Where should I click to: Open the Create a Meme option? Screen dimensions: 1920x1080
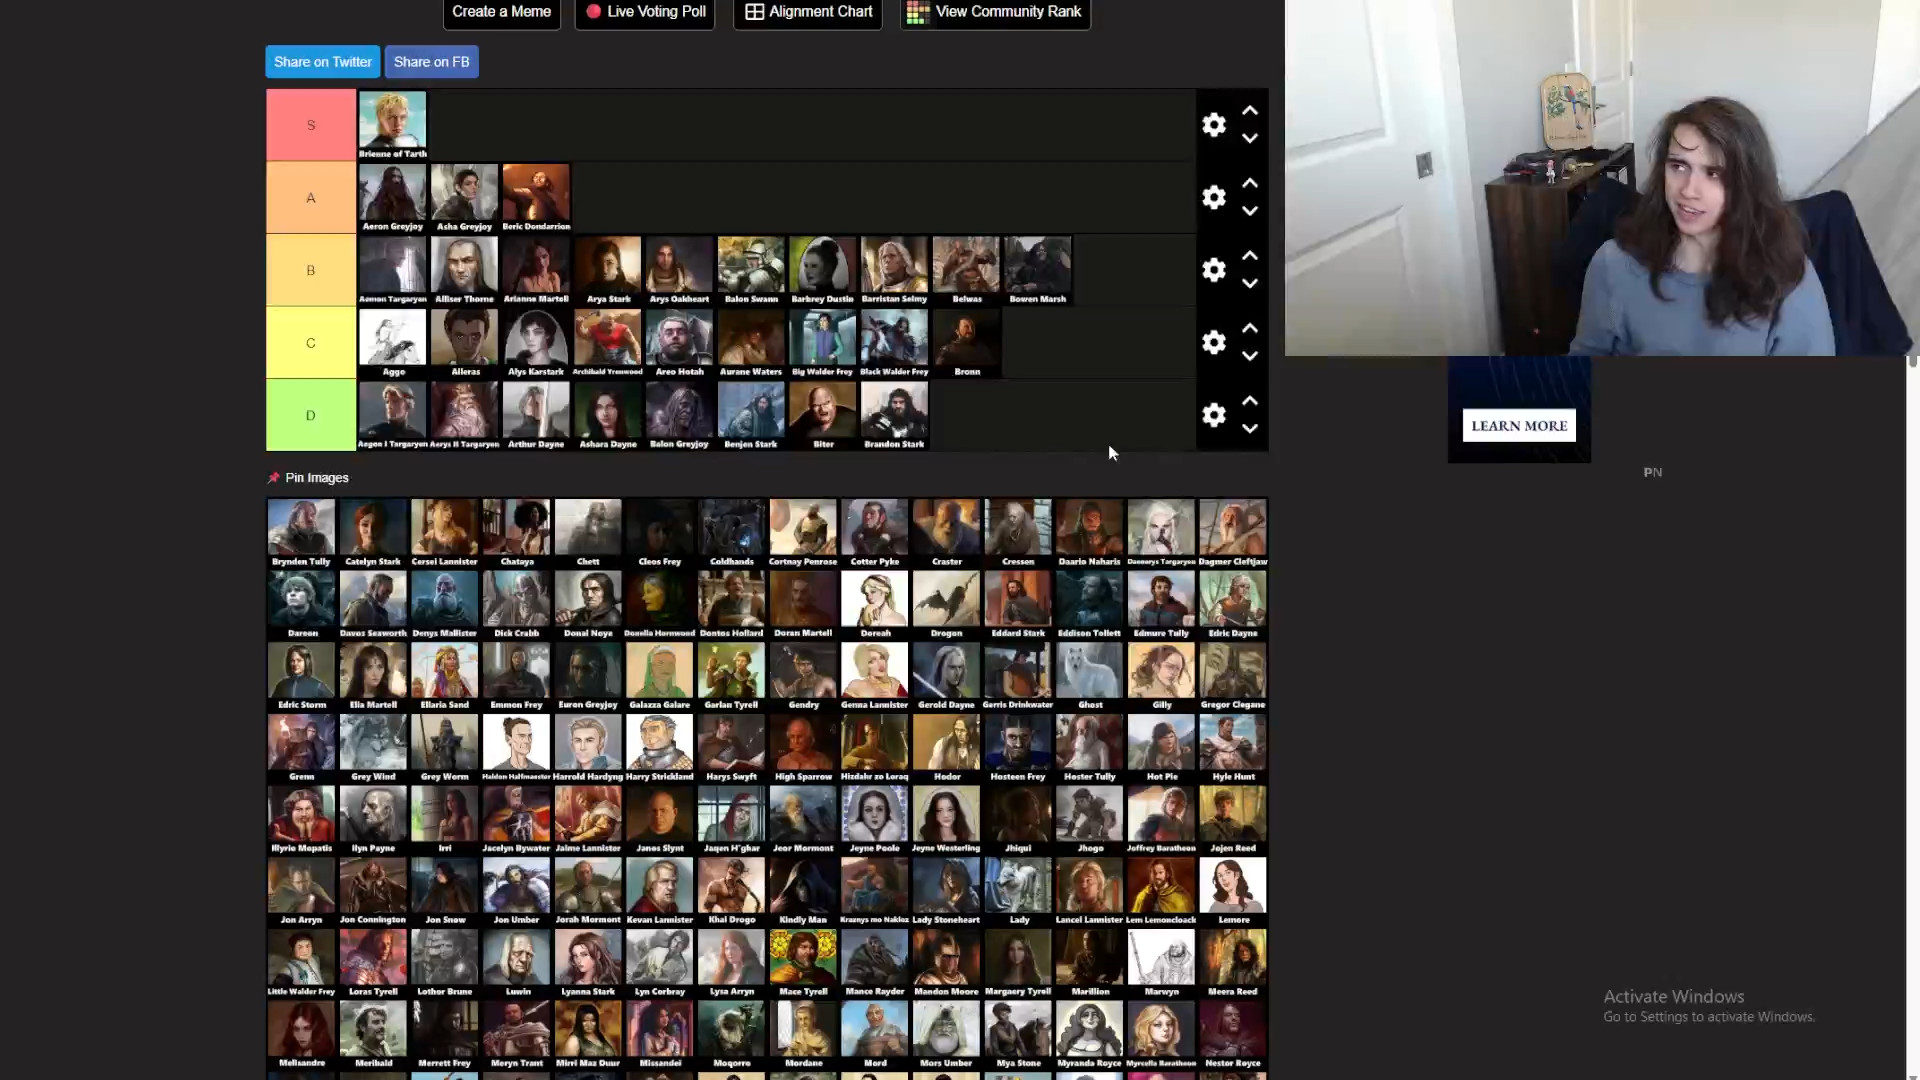501,12
